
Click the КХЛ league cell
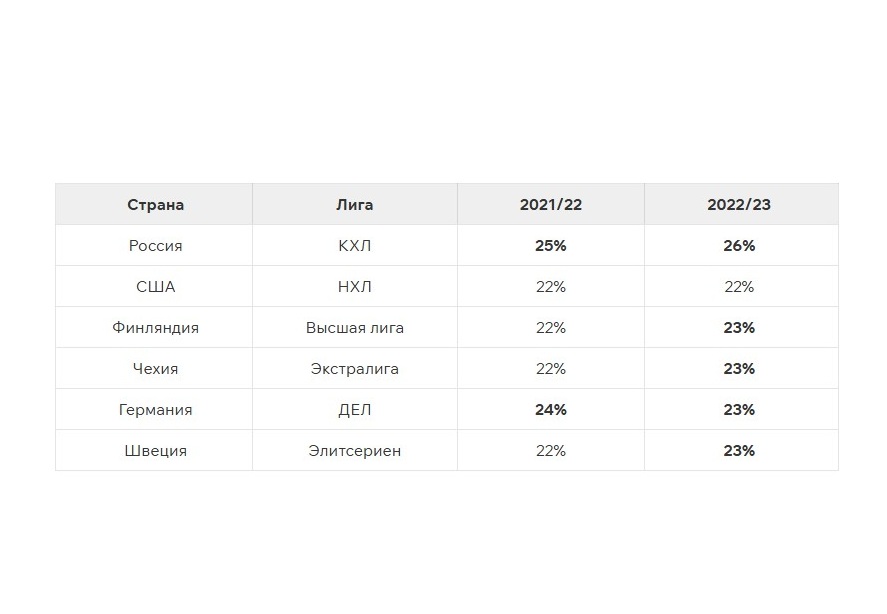pyautogui.click(x=355, y=246)
